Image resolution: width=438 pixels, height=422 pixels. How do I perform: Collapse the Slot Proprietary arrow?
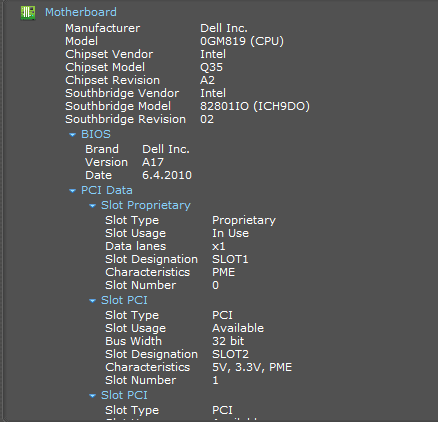pos(92,206)
